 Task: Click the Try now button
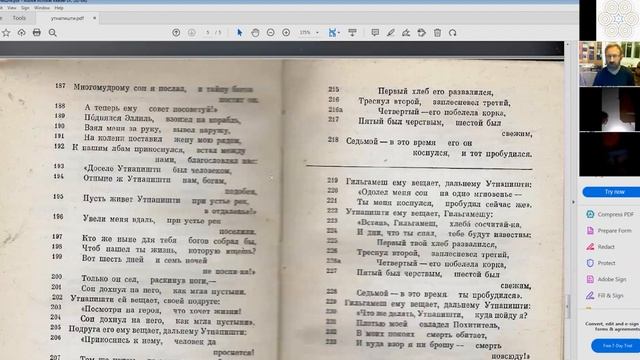[614, 192]
